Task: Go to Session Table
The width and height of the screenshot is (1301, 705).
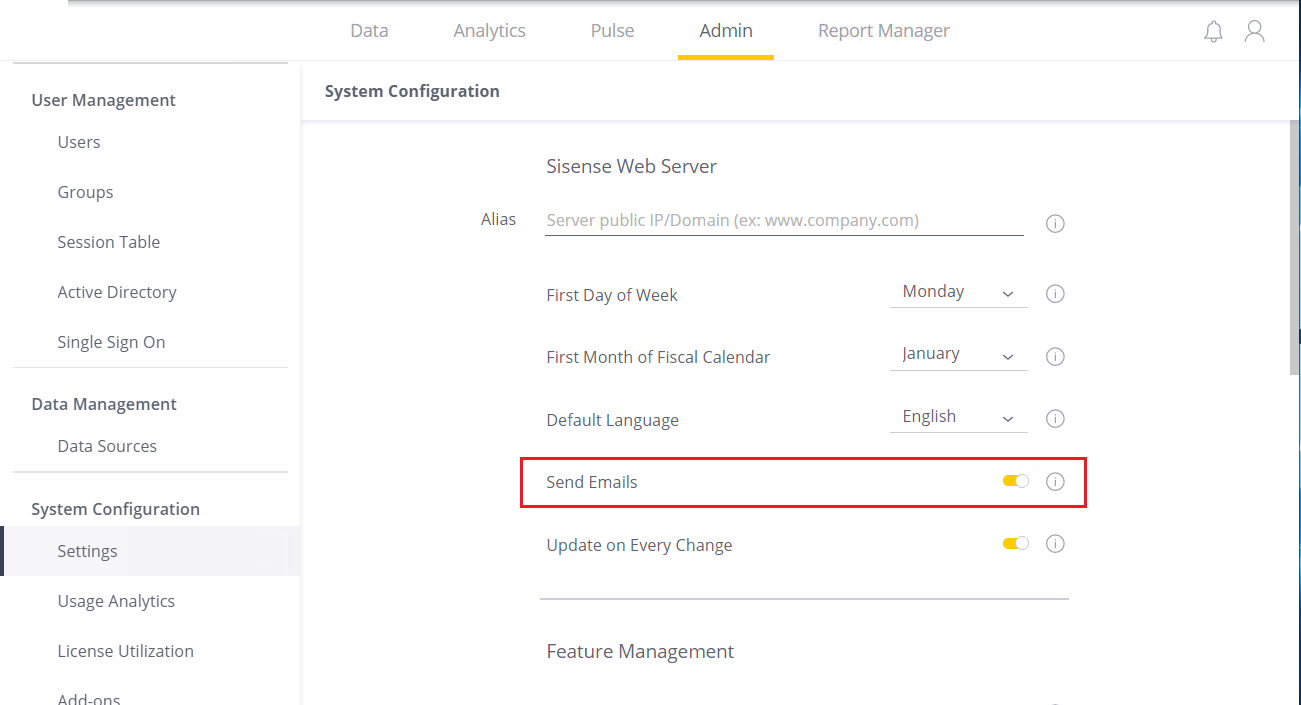Action: pyautogui.click(x=109, y=242)
